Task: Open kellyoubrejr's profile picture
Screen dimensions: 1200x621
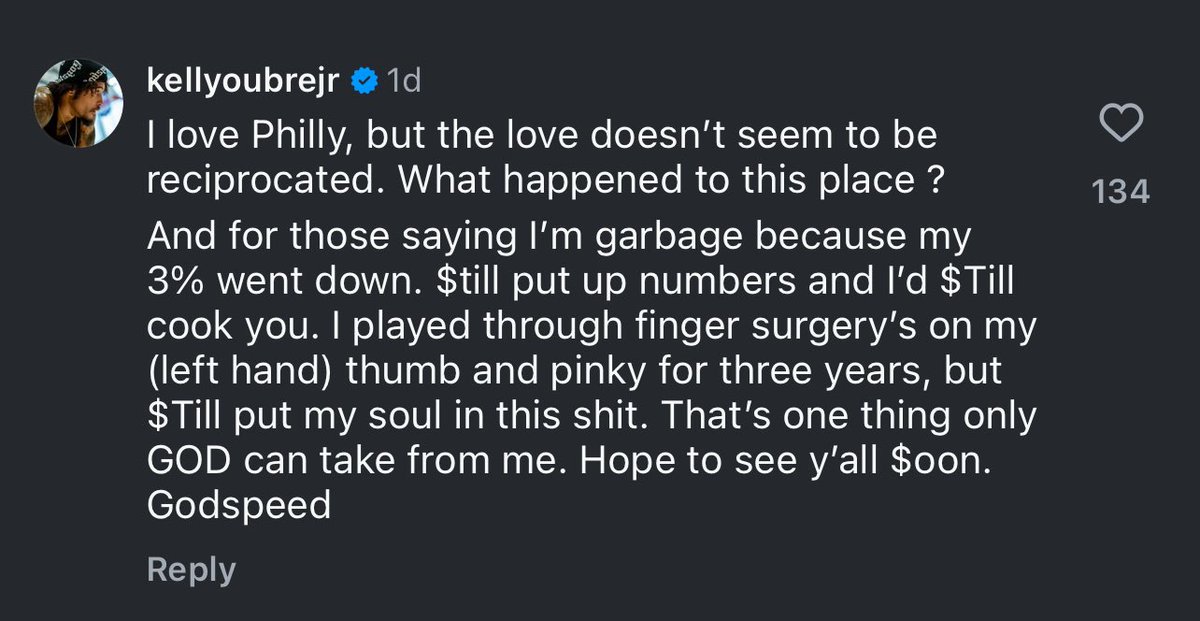Action: (79, 102)
